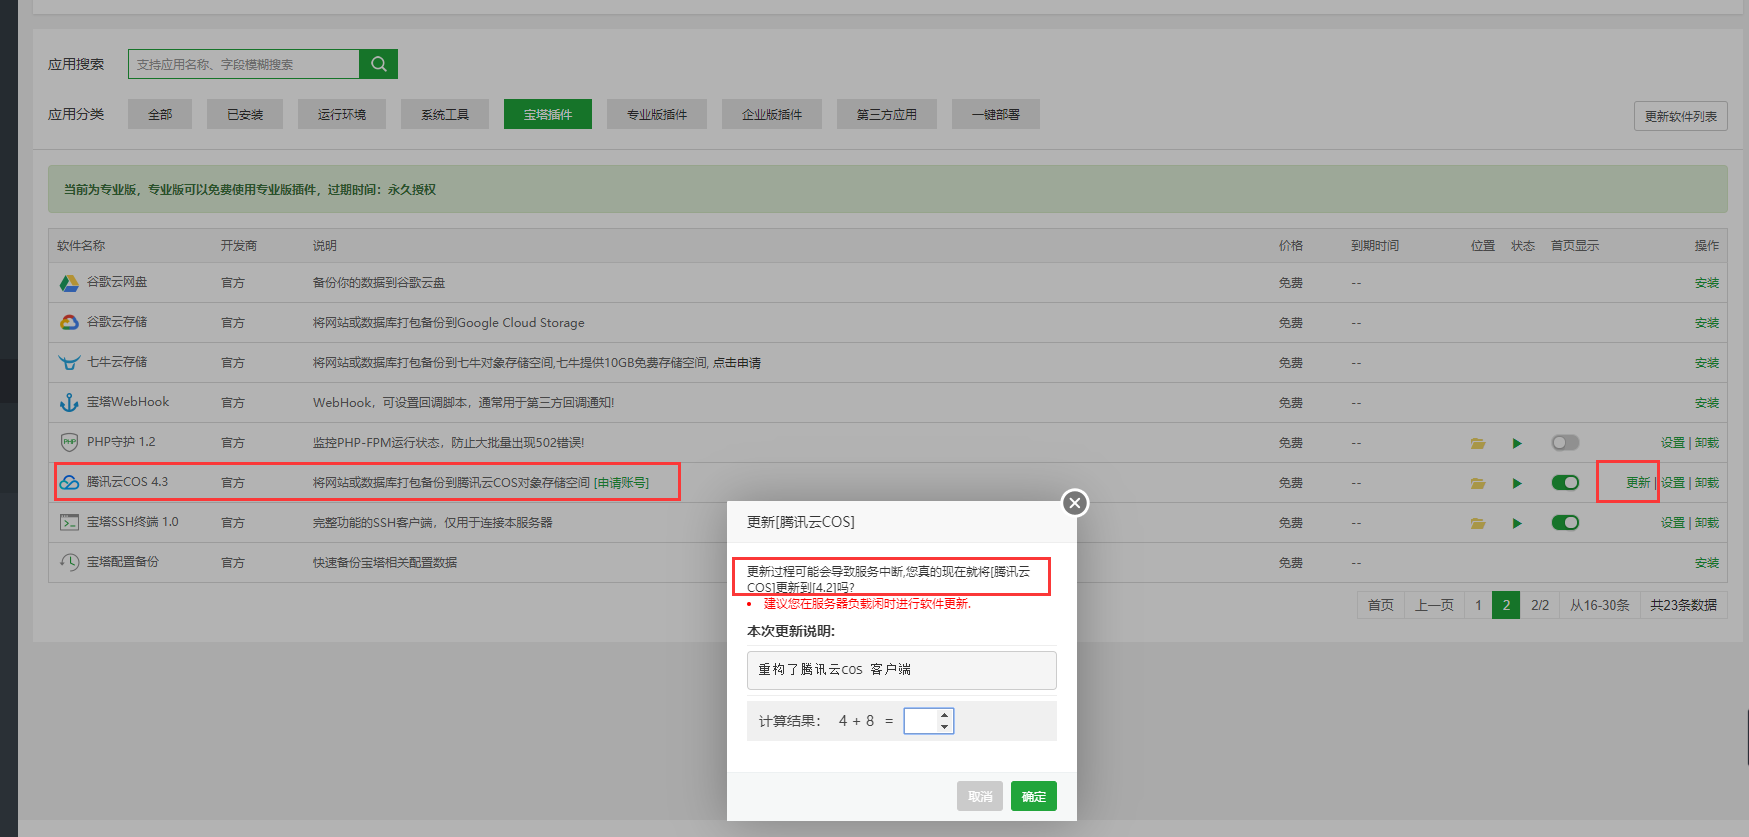Select the 一键部署 category tab
Viewport: 1749px width, 837px height.
996,114
